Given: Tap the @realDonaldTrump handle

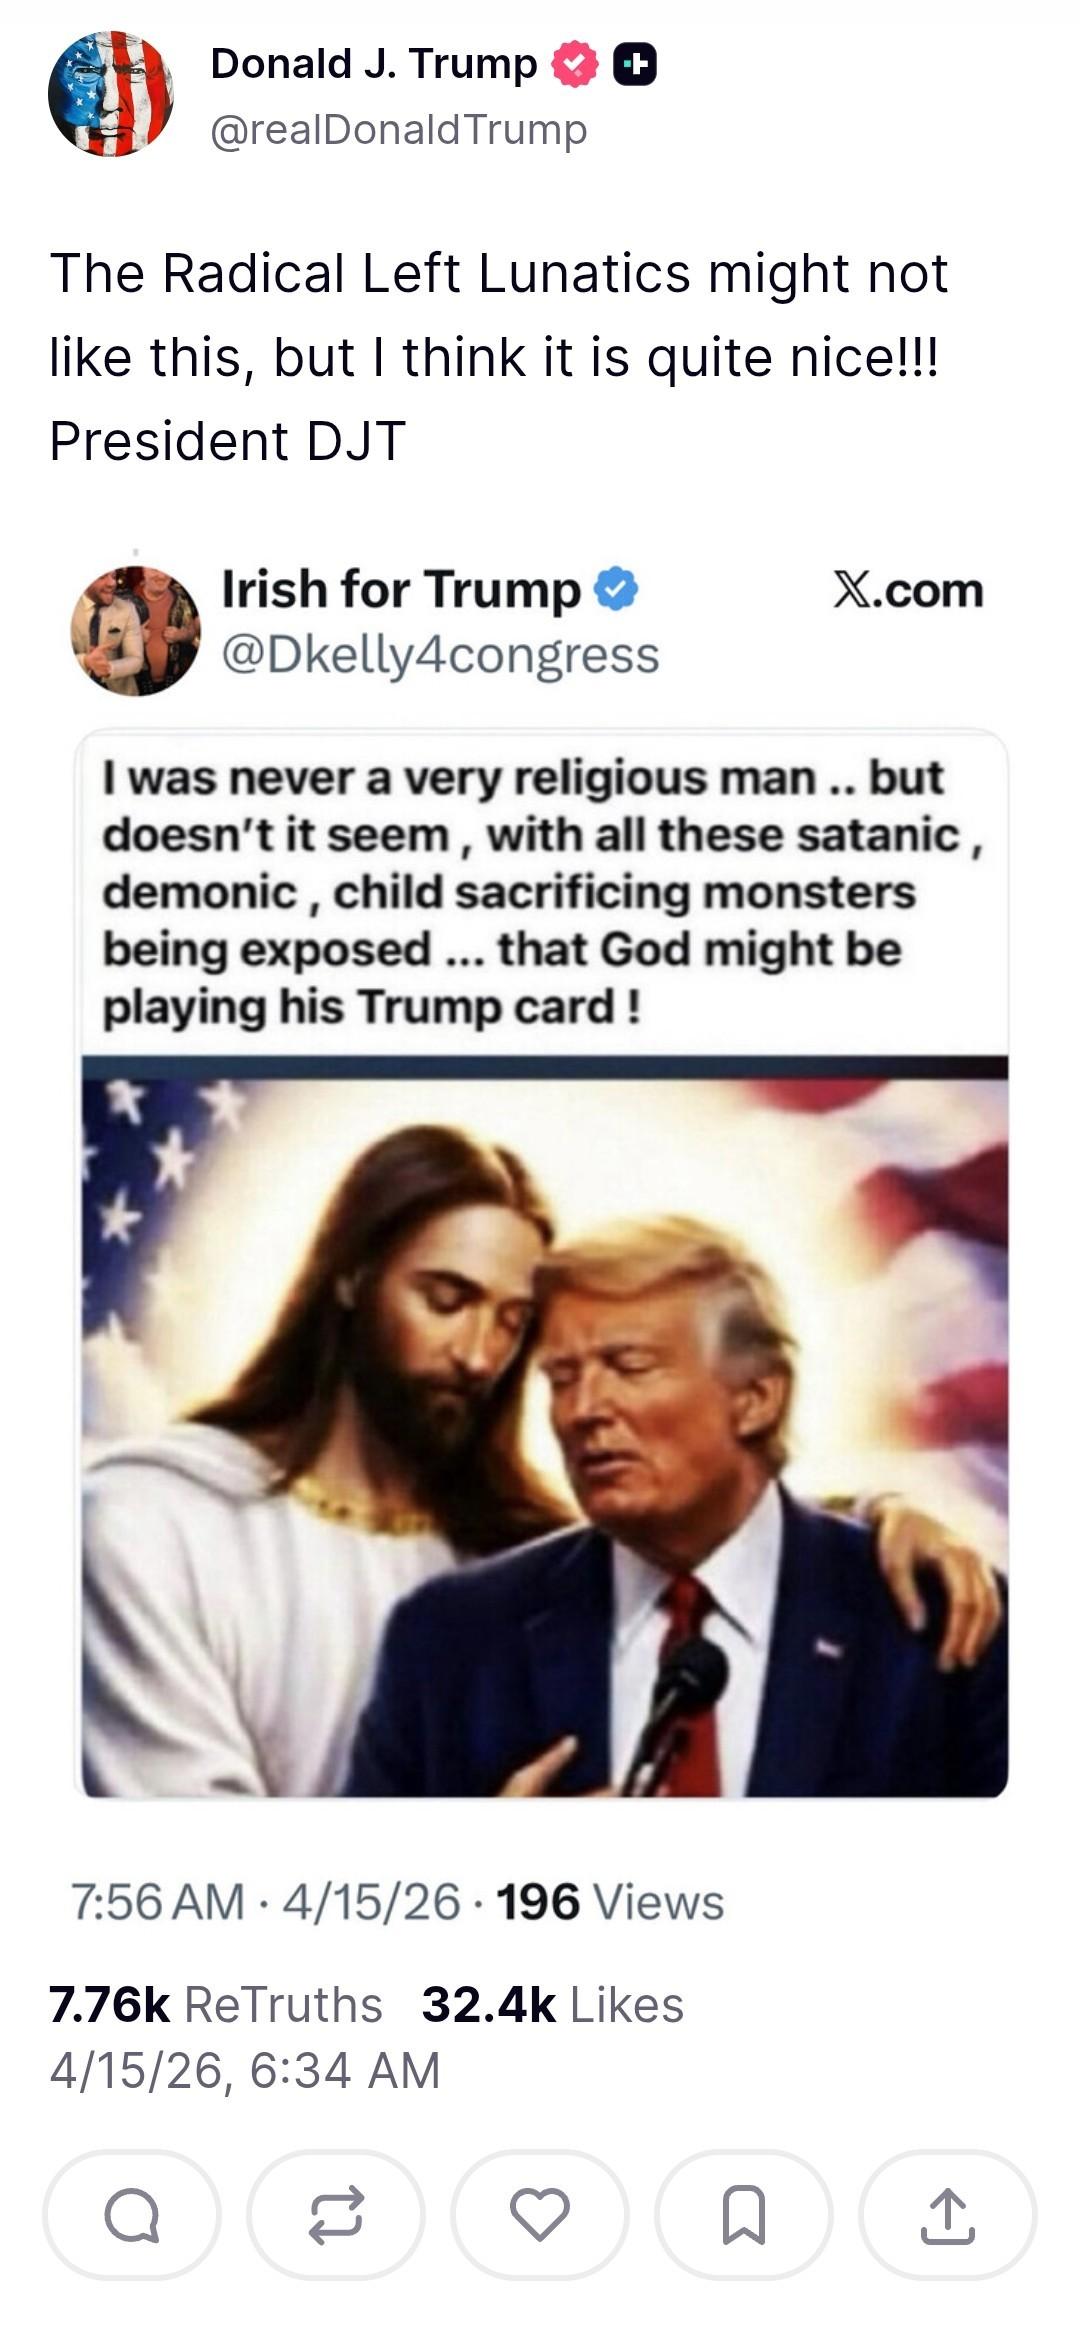Looking at the screenshot, I should (x=399, y=130).
